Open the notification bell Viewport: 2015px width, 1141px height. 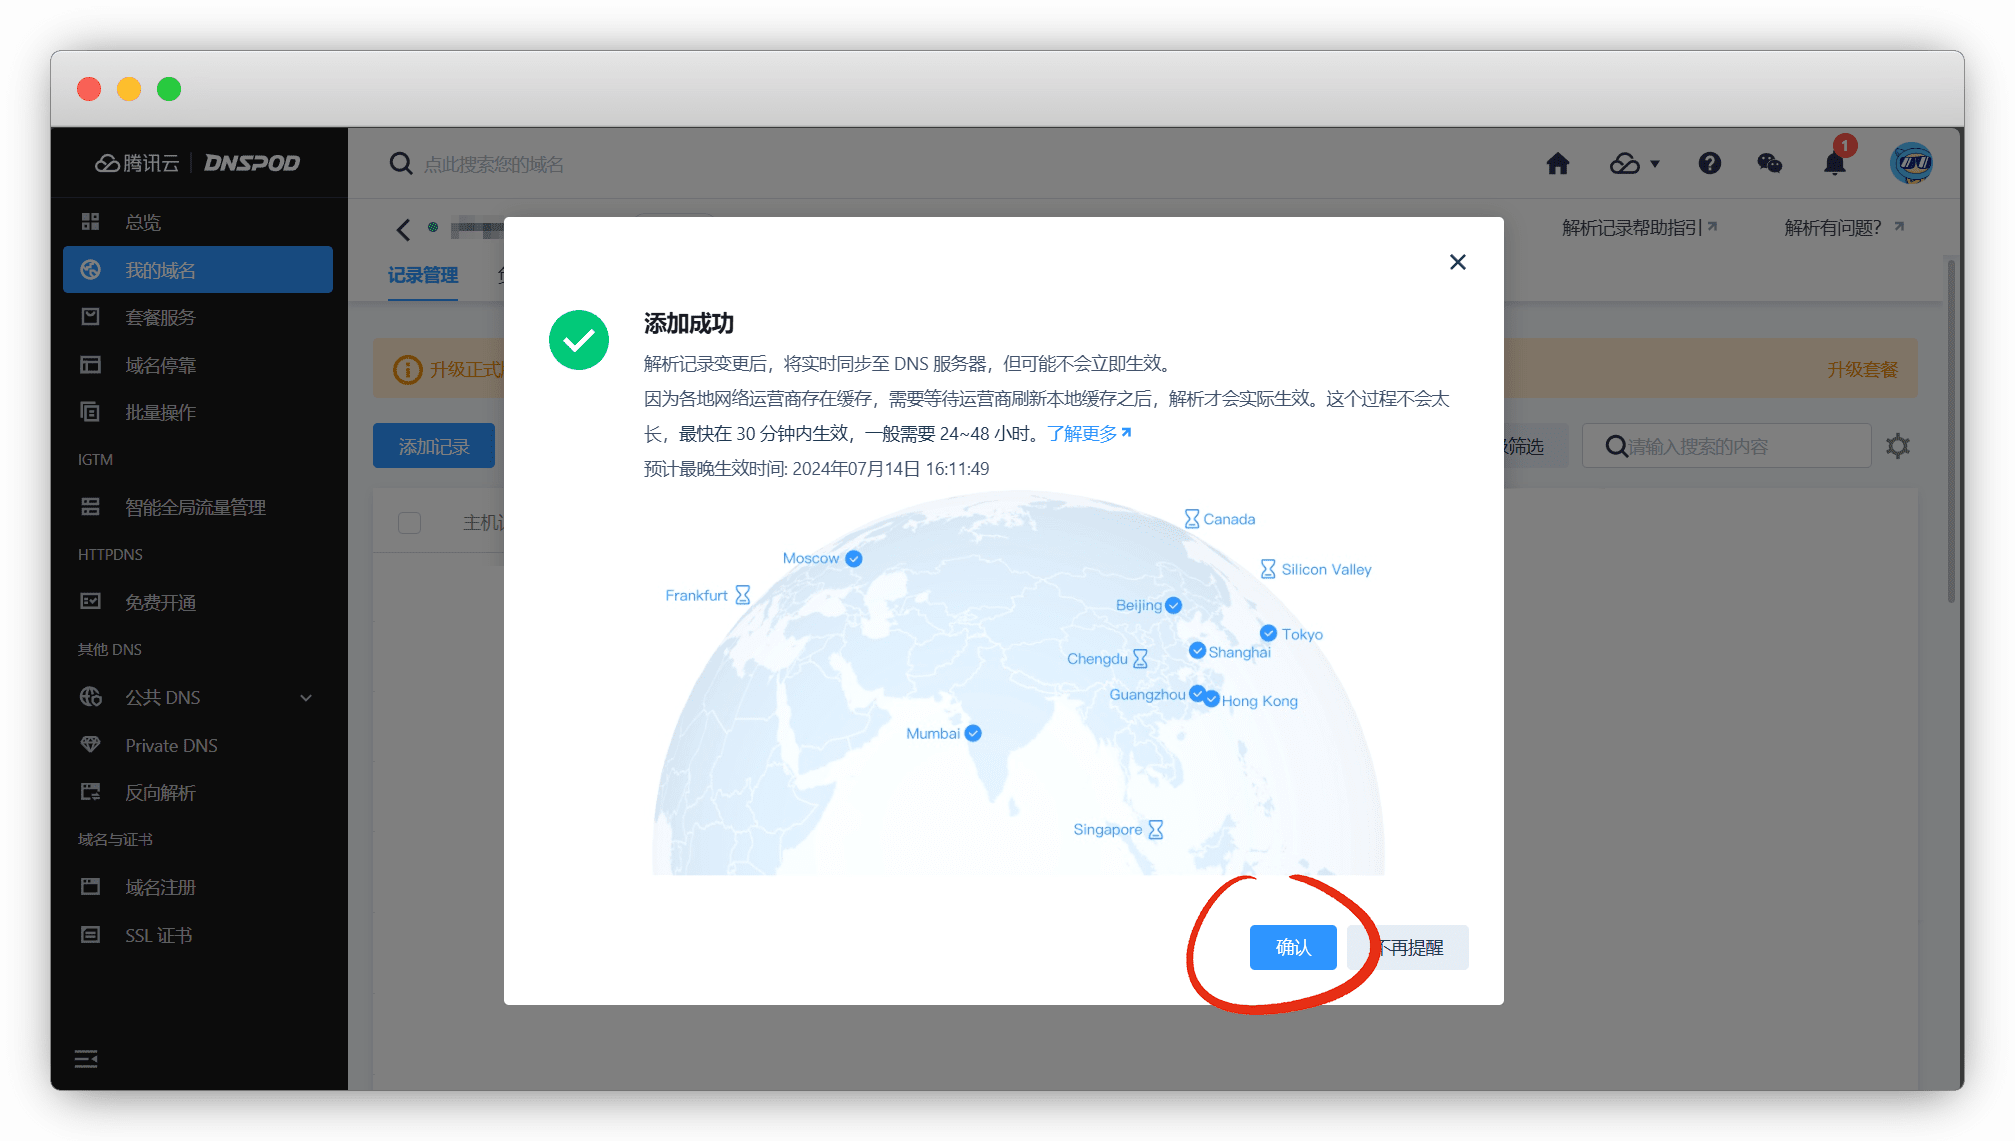(x=1834, y=164)
